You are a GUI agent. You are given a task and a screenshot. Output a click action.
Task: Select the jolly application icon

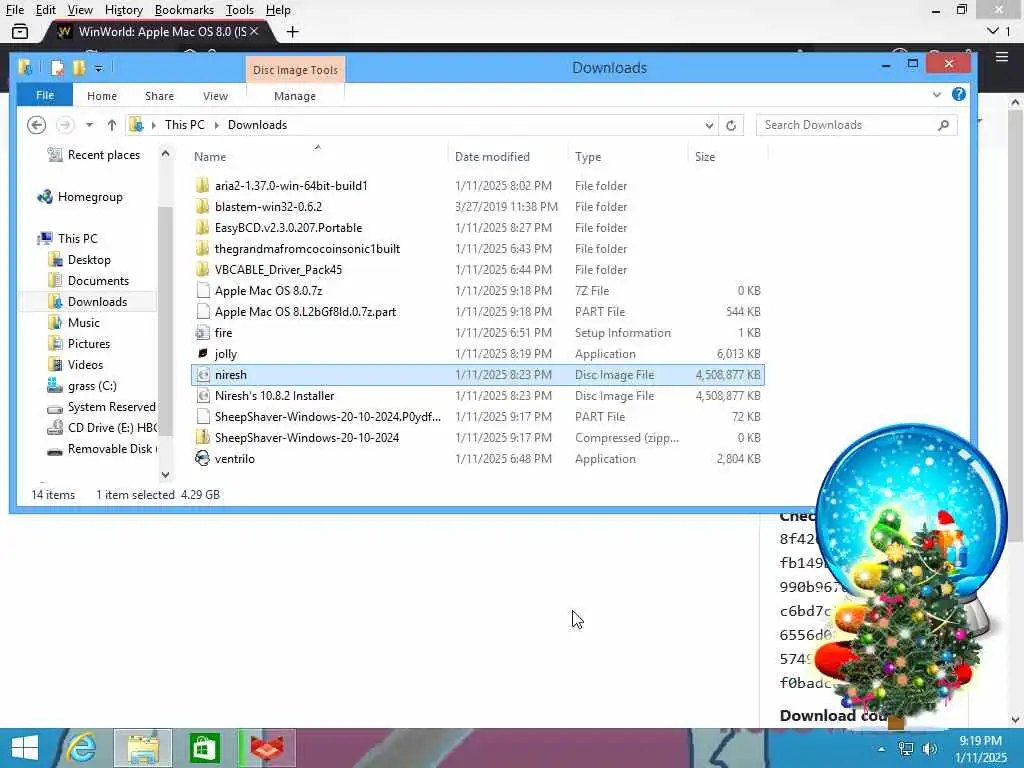tap(203, 353)
